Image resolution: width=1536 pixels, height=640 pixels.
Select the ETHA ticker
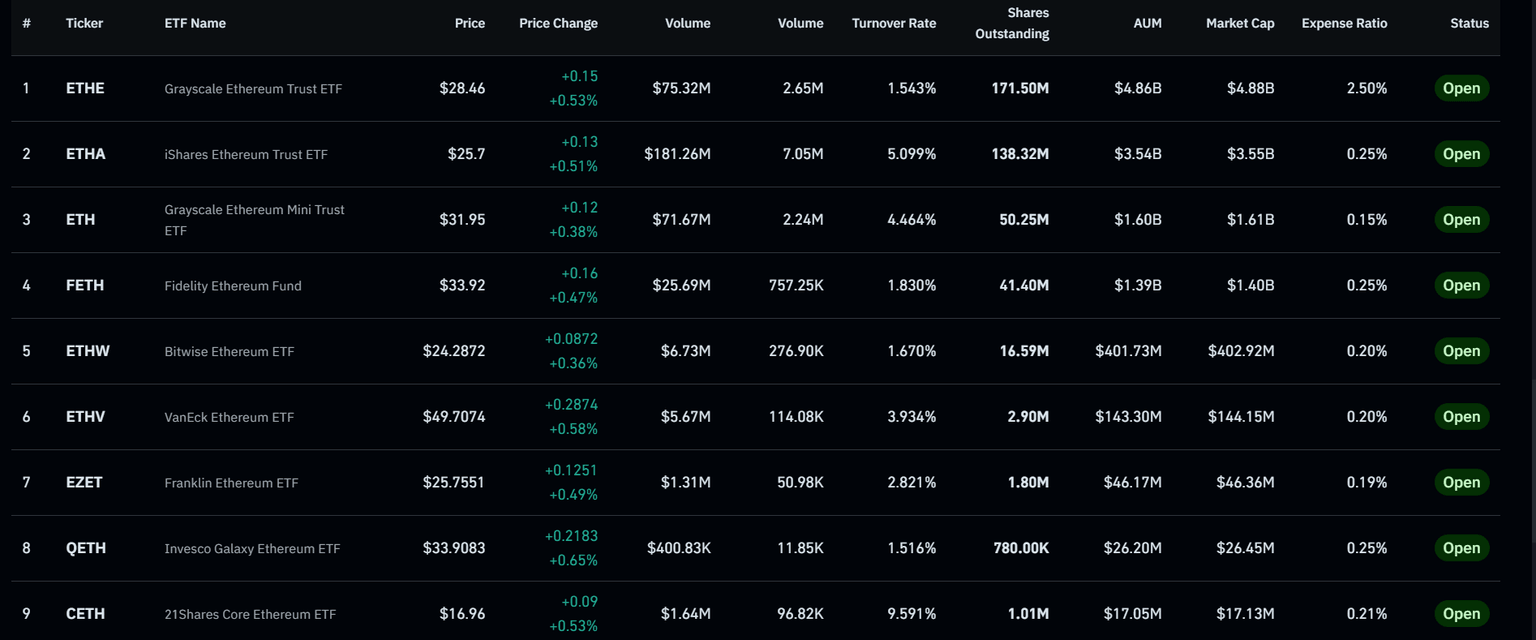coord(85,154)
